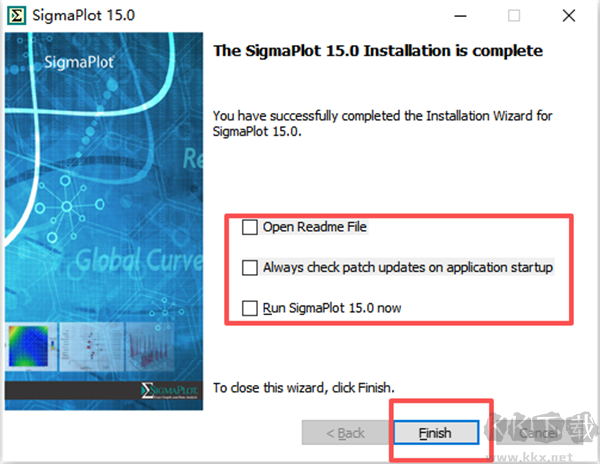Check Run SigmaPlot 15.0 now option
600x464 pixels.
[249, 308]
